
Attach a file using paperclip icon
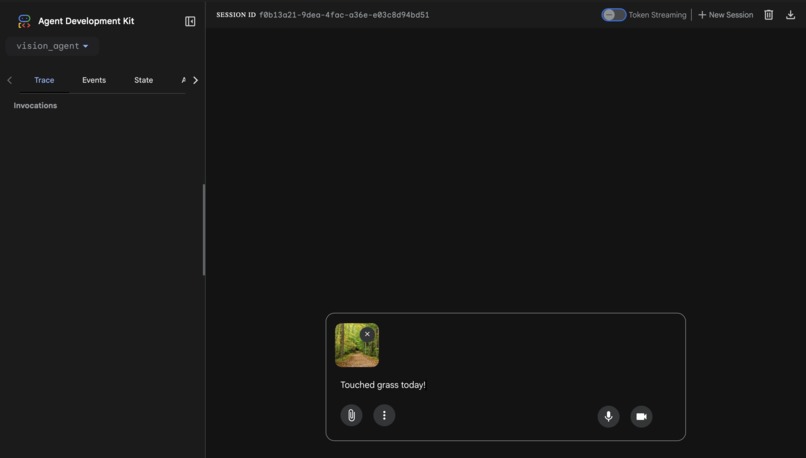352,415
